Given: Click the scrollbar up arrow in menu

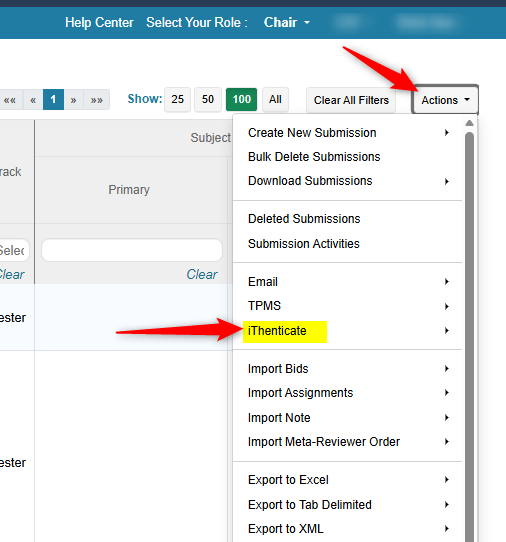Looking at the screenshot, I should click(469, 123).
